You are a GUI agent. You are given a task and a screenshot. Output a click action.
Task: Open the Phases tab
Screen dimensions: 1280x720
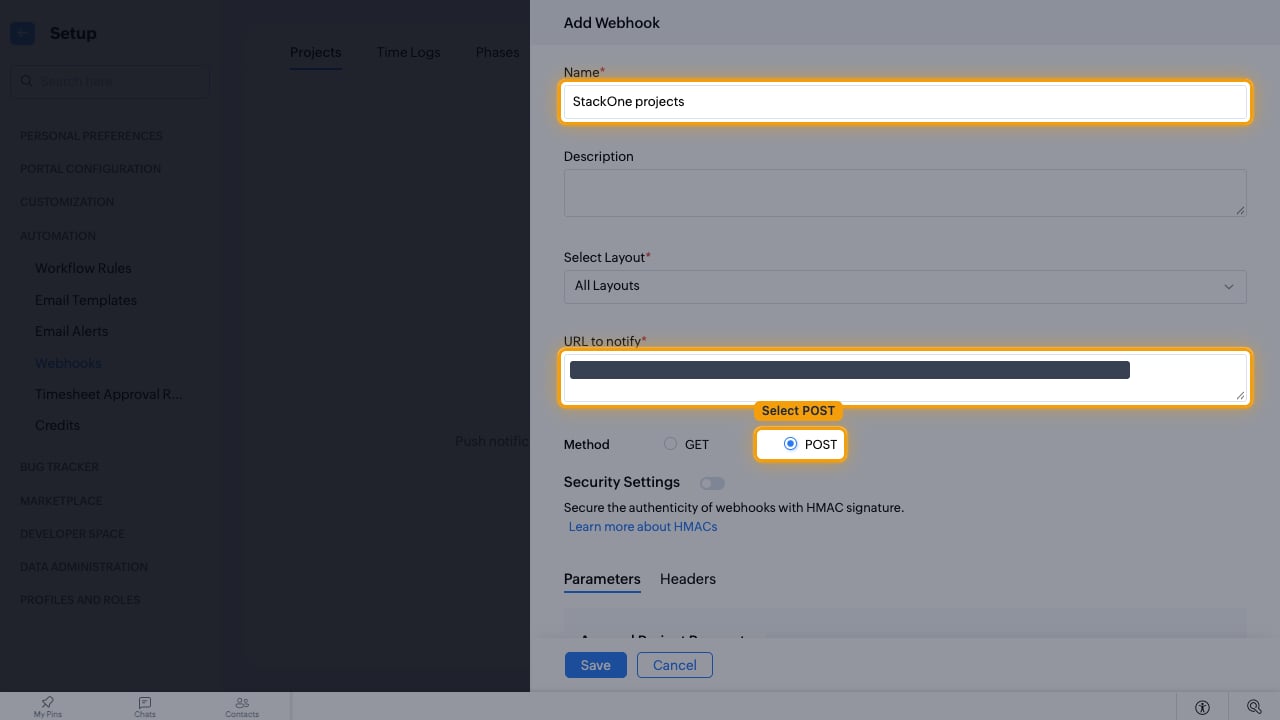(x=497, y=52)
